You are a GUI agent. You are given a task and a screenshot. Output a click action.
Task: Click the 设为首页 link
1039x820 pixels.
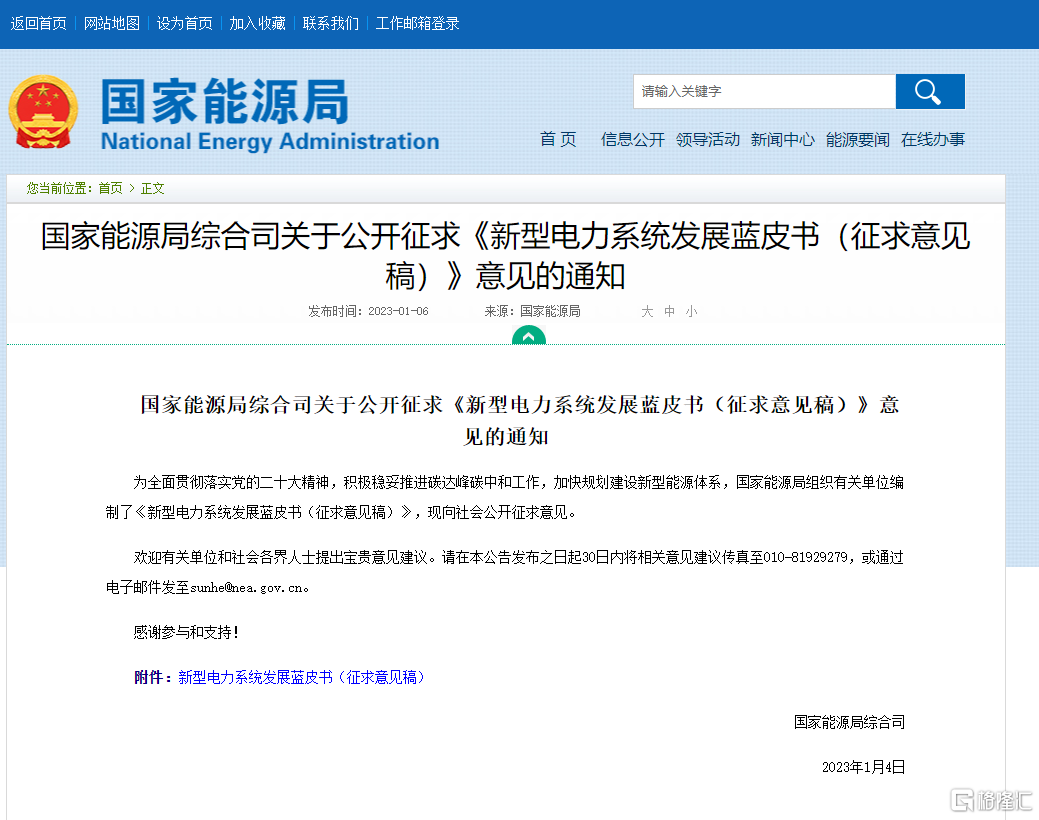185,24
